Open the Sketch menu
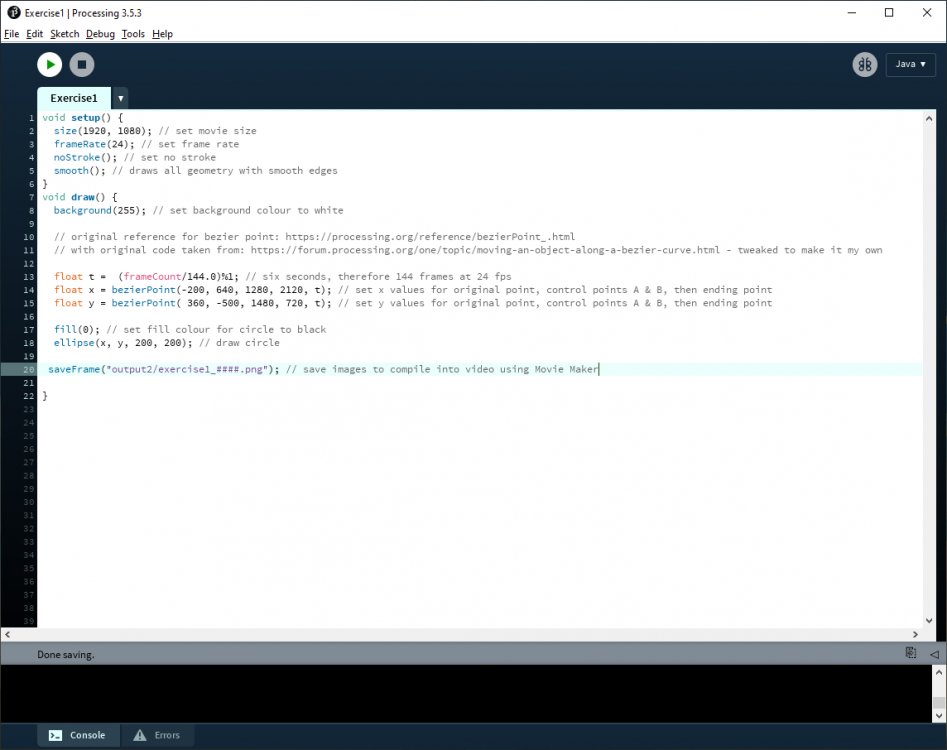 coord(65,34)
